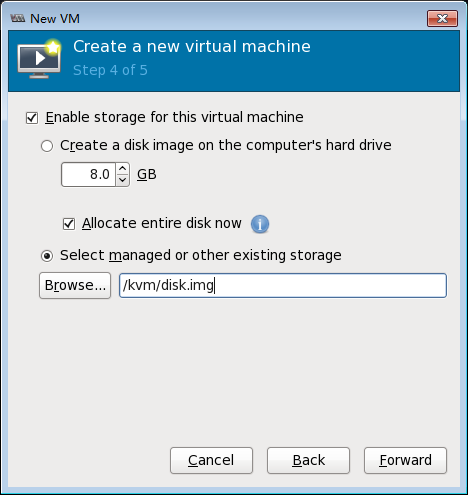The image size is (468, 495).
Task: Close the New VM window
Action: (442, 18)
